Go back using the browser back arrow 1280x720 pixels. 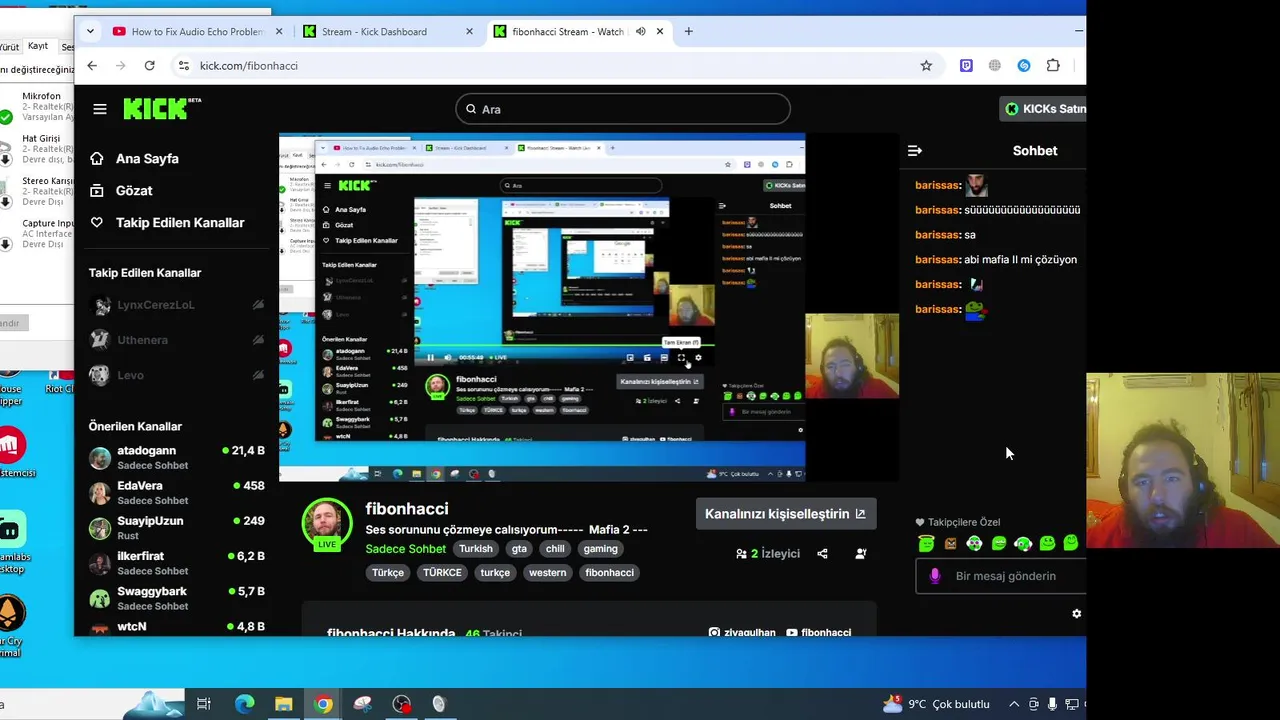tap(92, 65)
